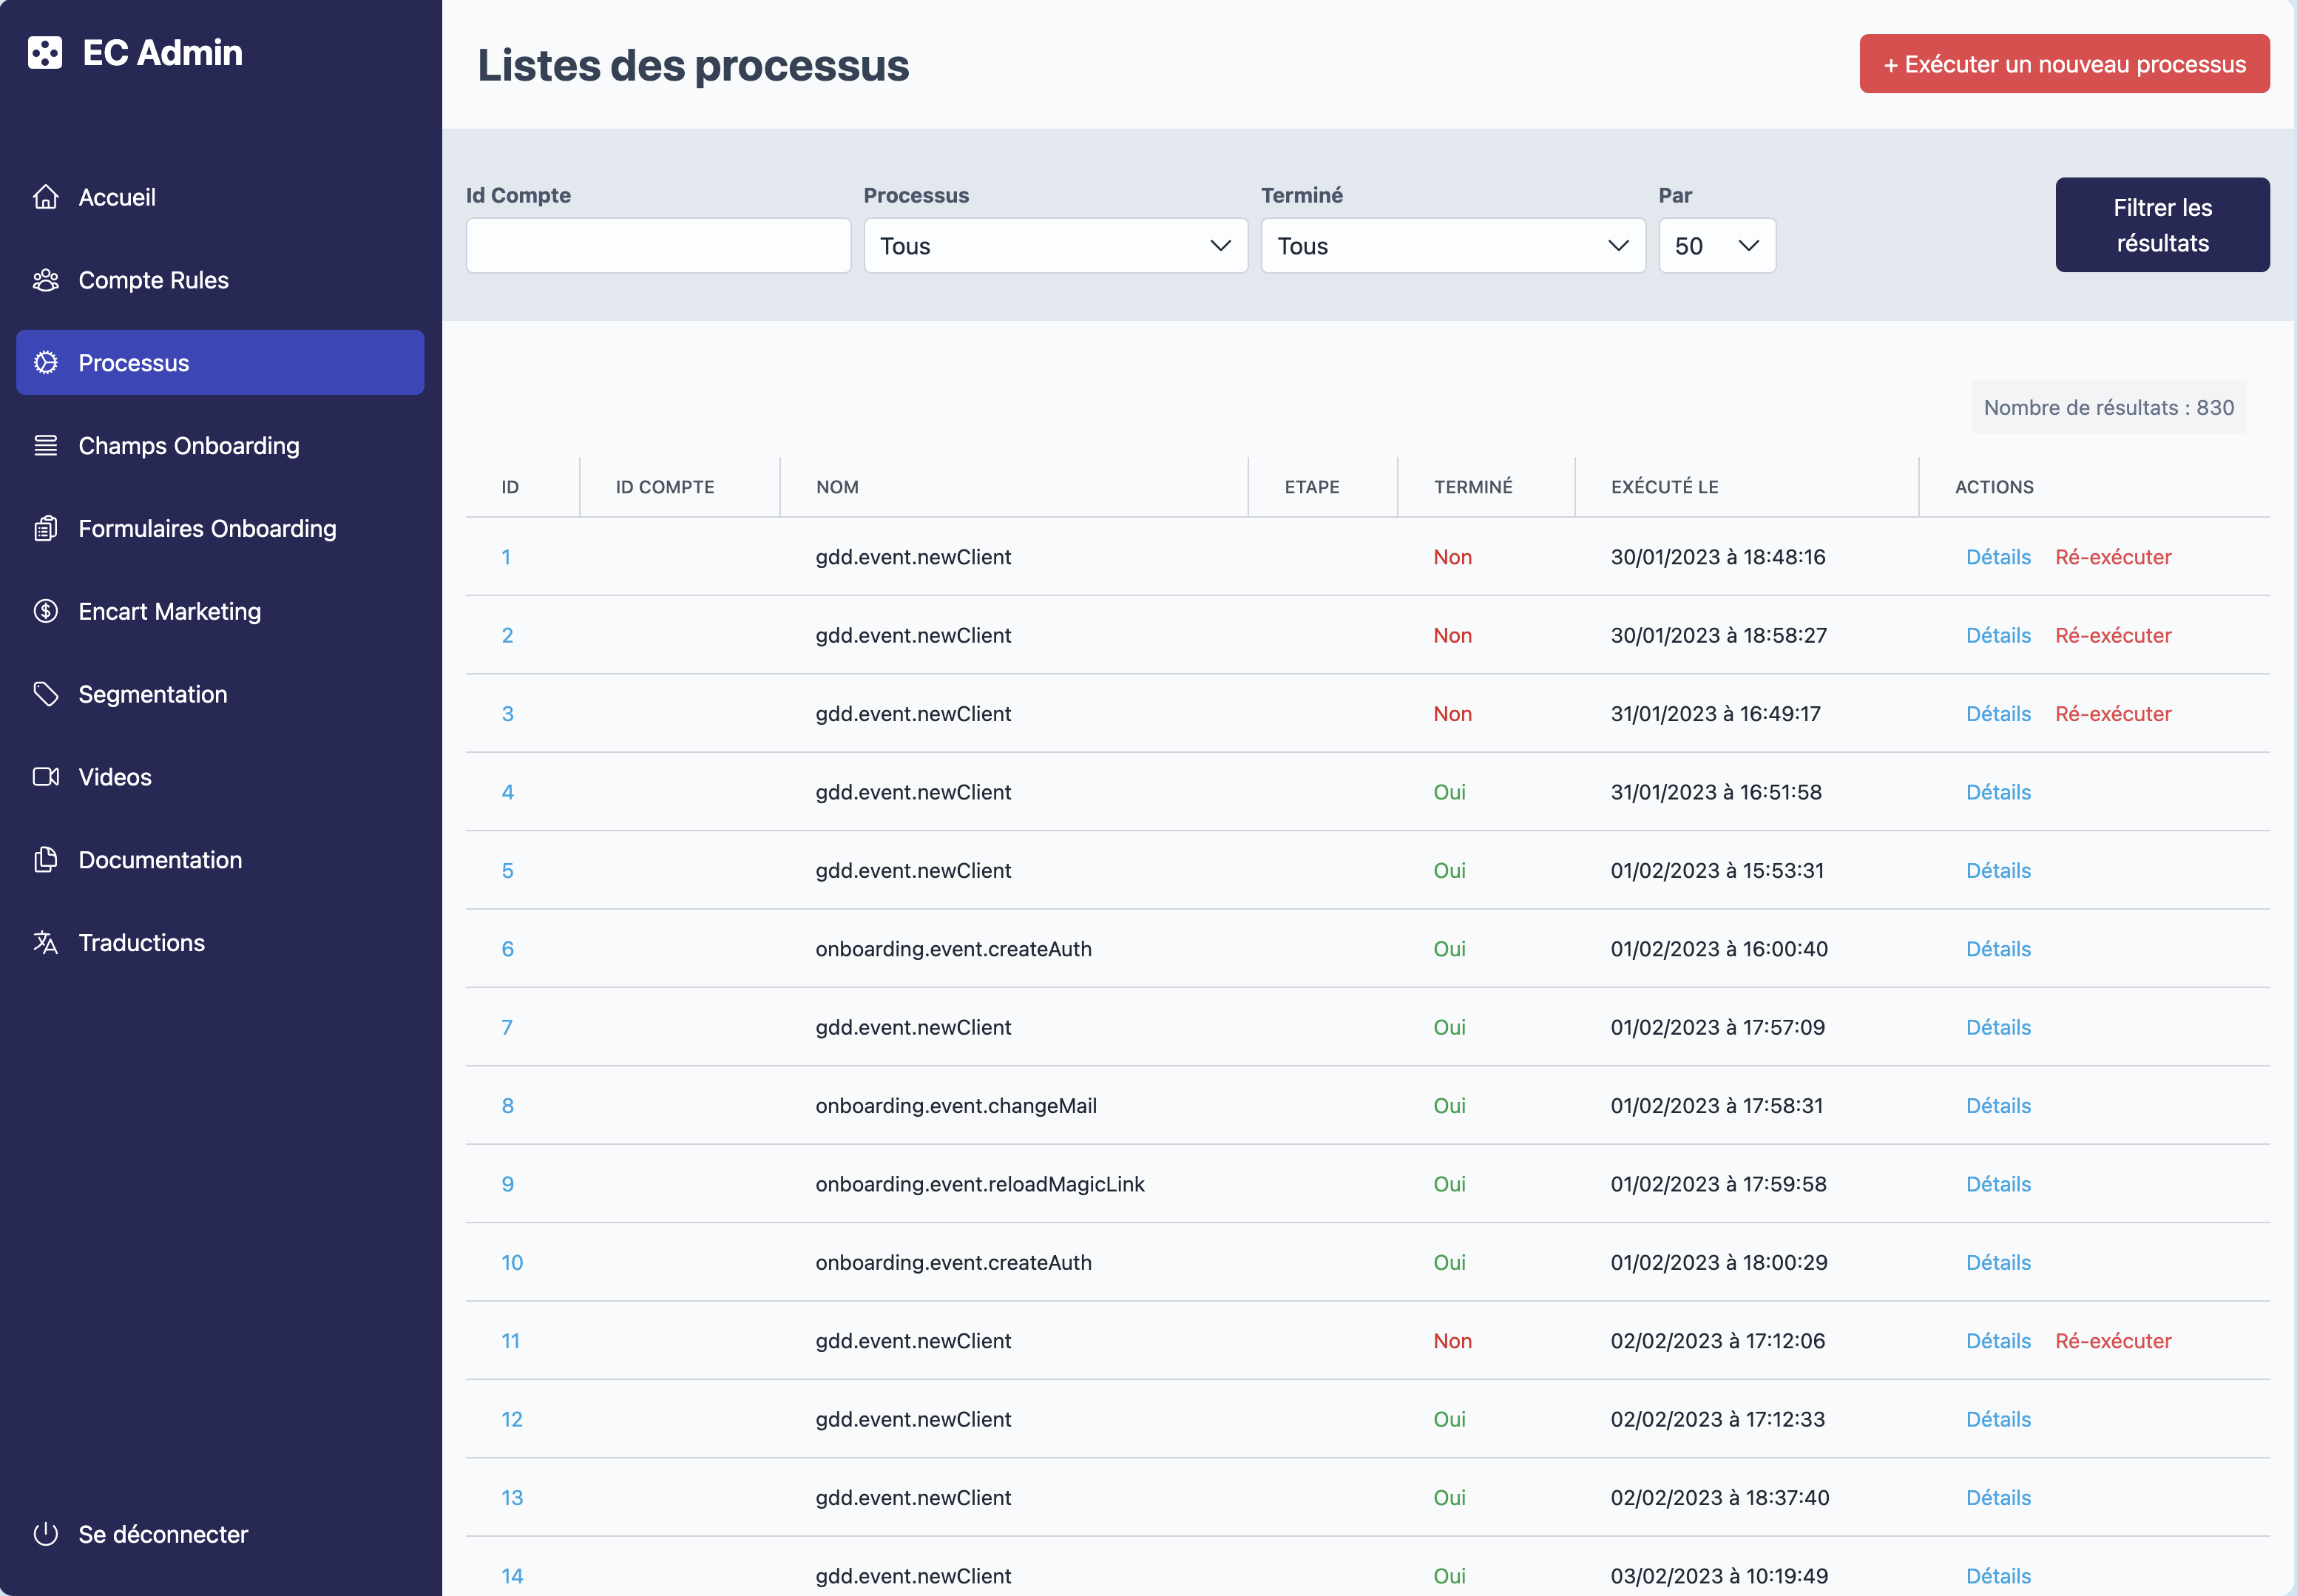Viewport: 2297px width, 1596px height.
Task: Expand the Par results-per-page dropdown
Action: click(x=1717, y=246)
